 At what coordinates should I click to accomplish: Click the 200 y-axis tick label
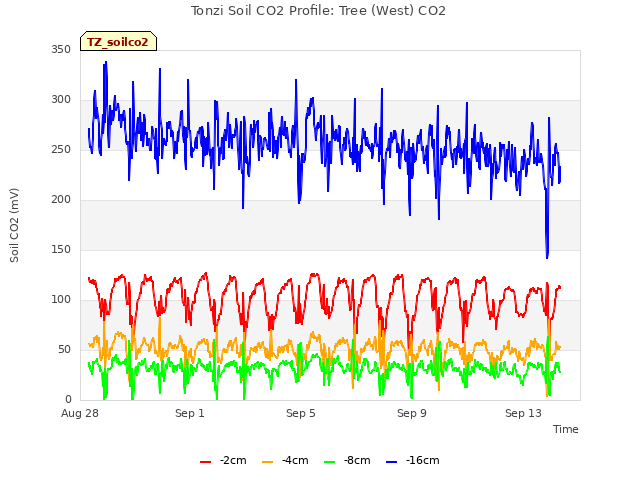61,200
